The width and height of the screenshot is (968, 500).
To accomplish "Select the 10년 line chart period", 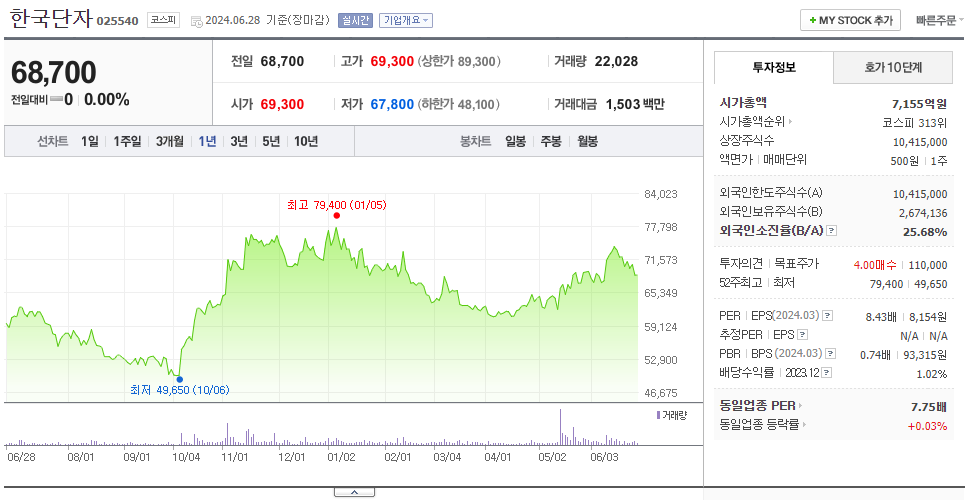I will [x=306, y=141].
